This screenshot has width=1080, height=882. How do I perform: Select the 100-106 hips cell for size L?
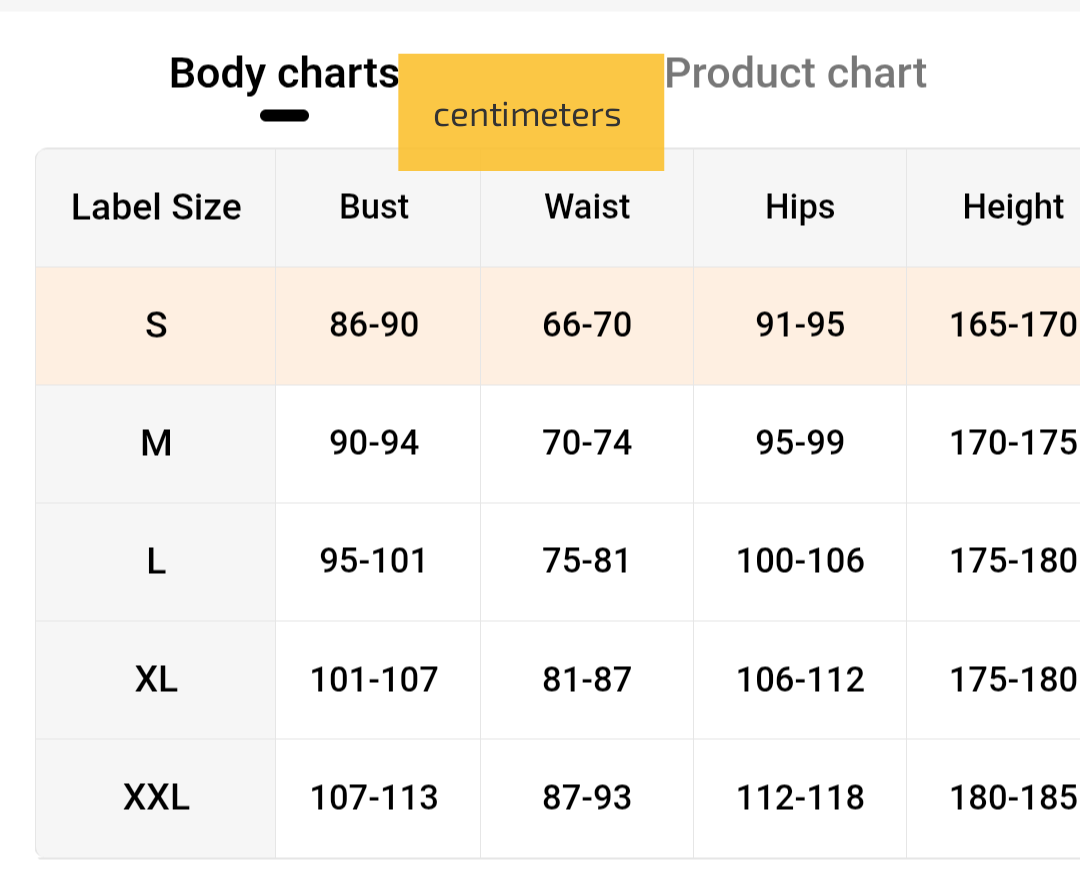pos(800,561)
